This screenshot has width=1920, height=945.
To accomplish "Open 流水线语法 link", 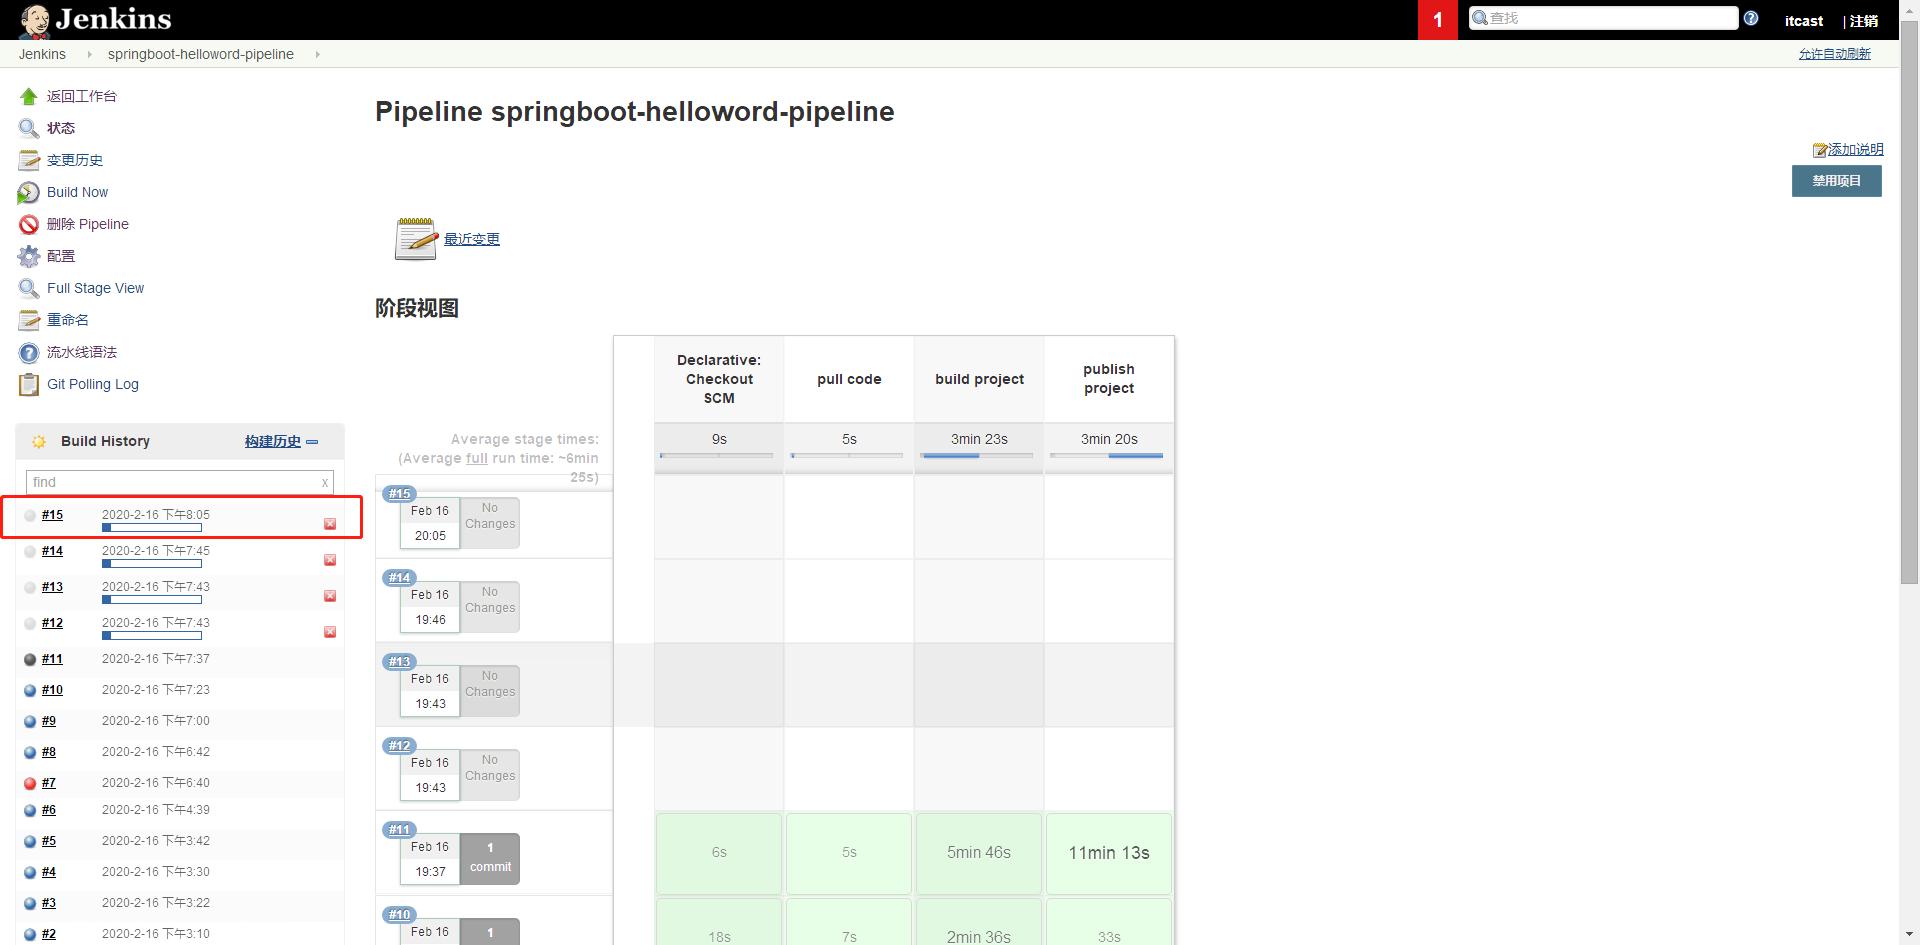I will coord(82,353).
